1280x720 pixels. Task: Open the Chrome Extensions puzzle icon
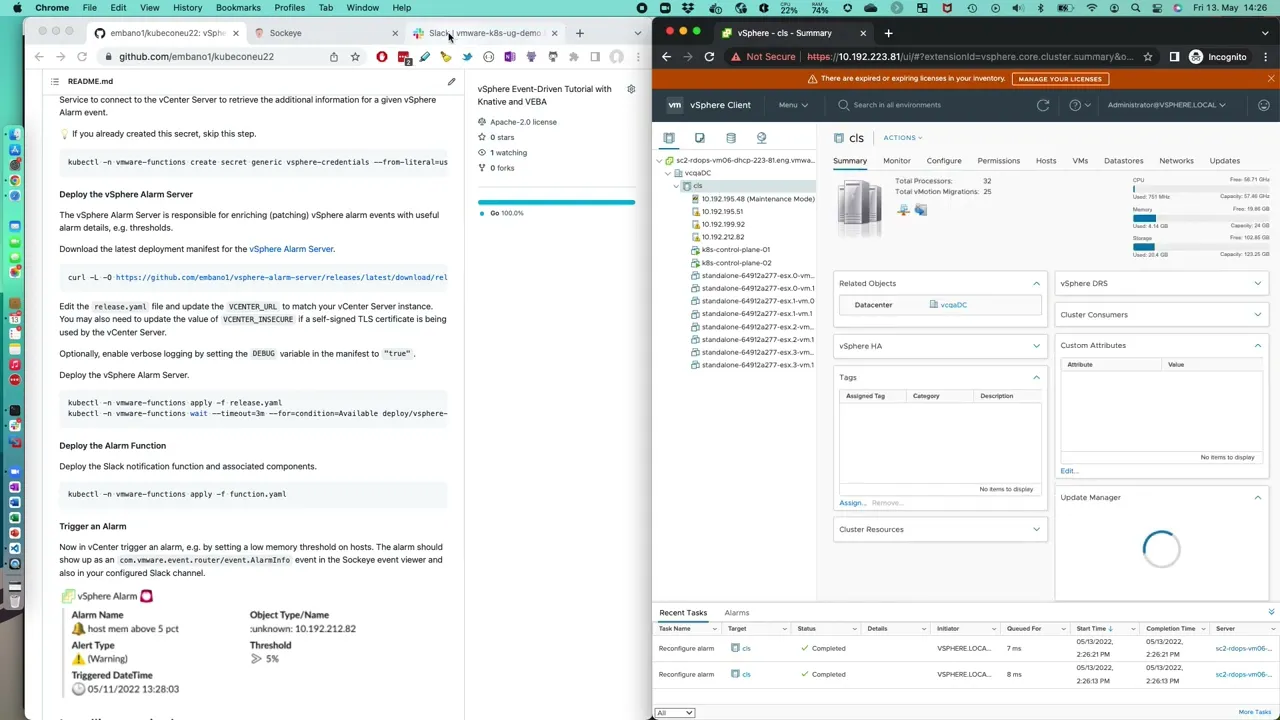(x=573, y=57)
